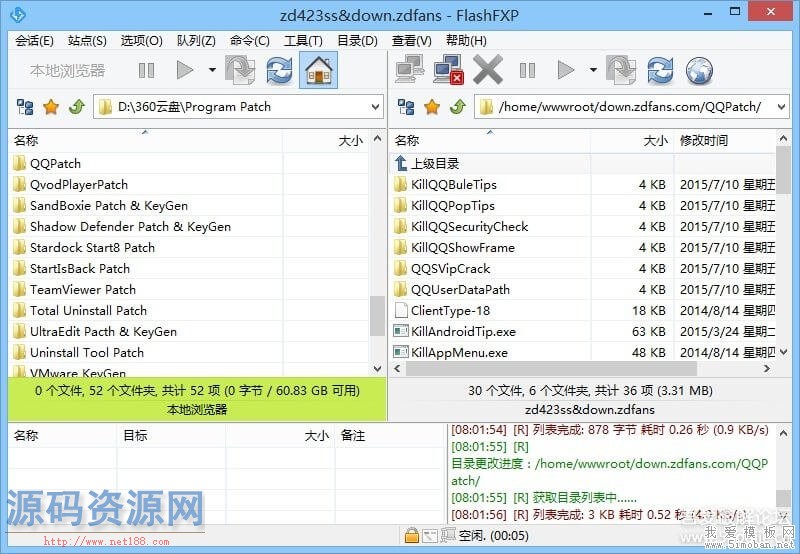Image resolution: width=800 pixels, height=554 pixels.
Task: Click the remote pane play transfer button
Action: click(x=566, y=70)
